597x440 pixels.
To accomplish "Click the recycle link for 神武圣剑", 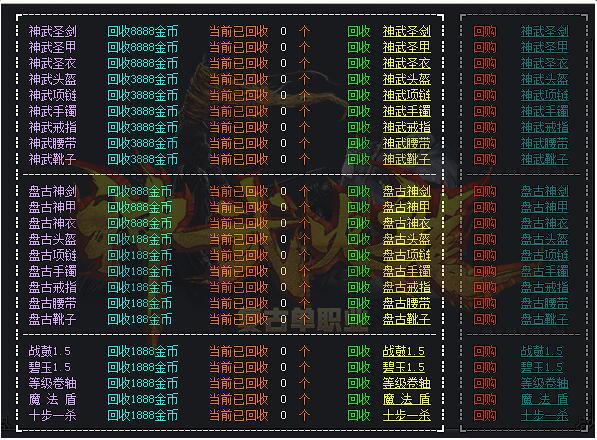I will pos(407,31).
